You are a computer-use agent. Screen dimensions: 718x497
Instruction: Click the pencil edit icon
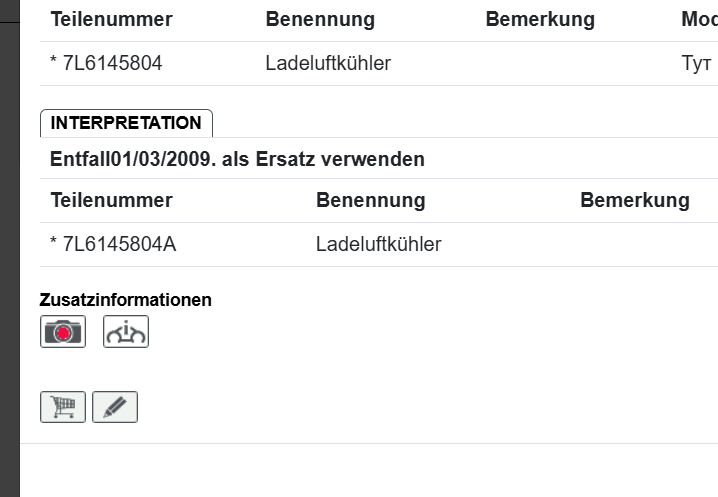click(115, 407)
